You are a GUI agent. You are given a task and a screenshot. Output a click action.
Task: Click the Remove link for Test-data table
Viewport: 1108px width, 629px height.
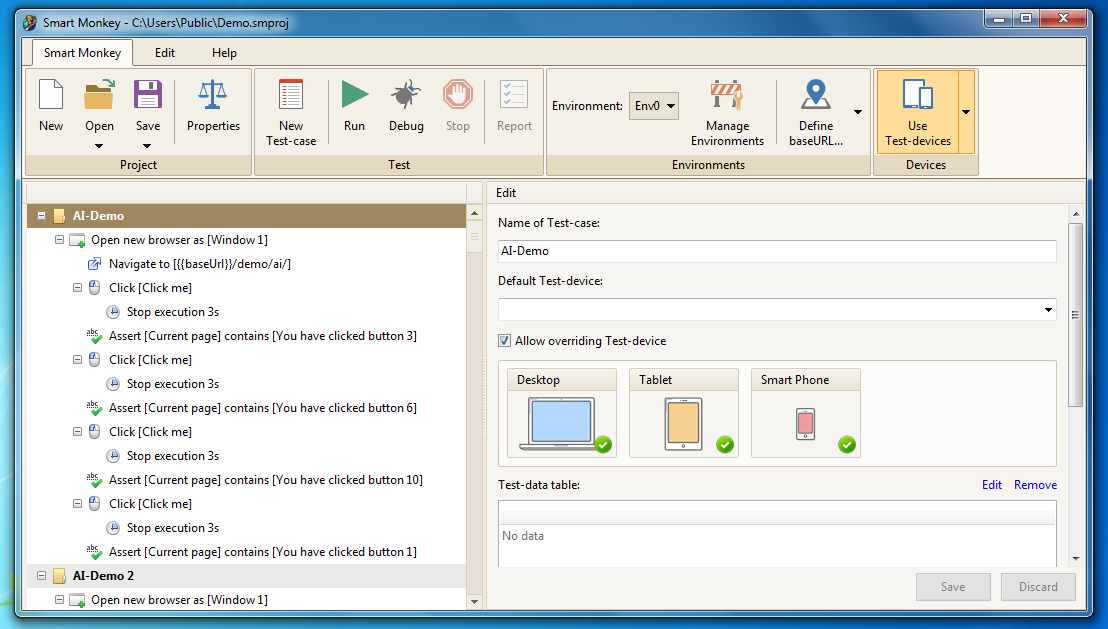1035,485
